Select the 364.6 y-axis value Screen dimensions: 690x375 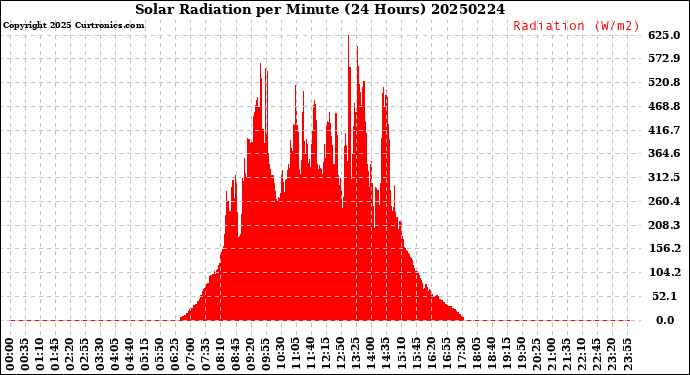coord(664,154)
